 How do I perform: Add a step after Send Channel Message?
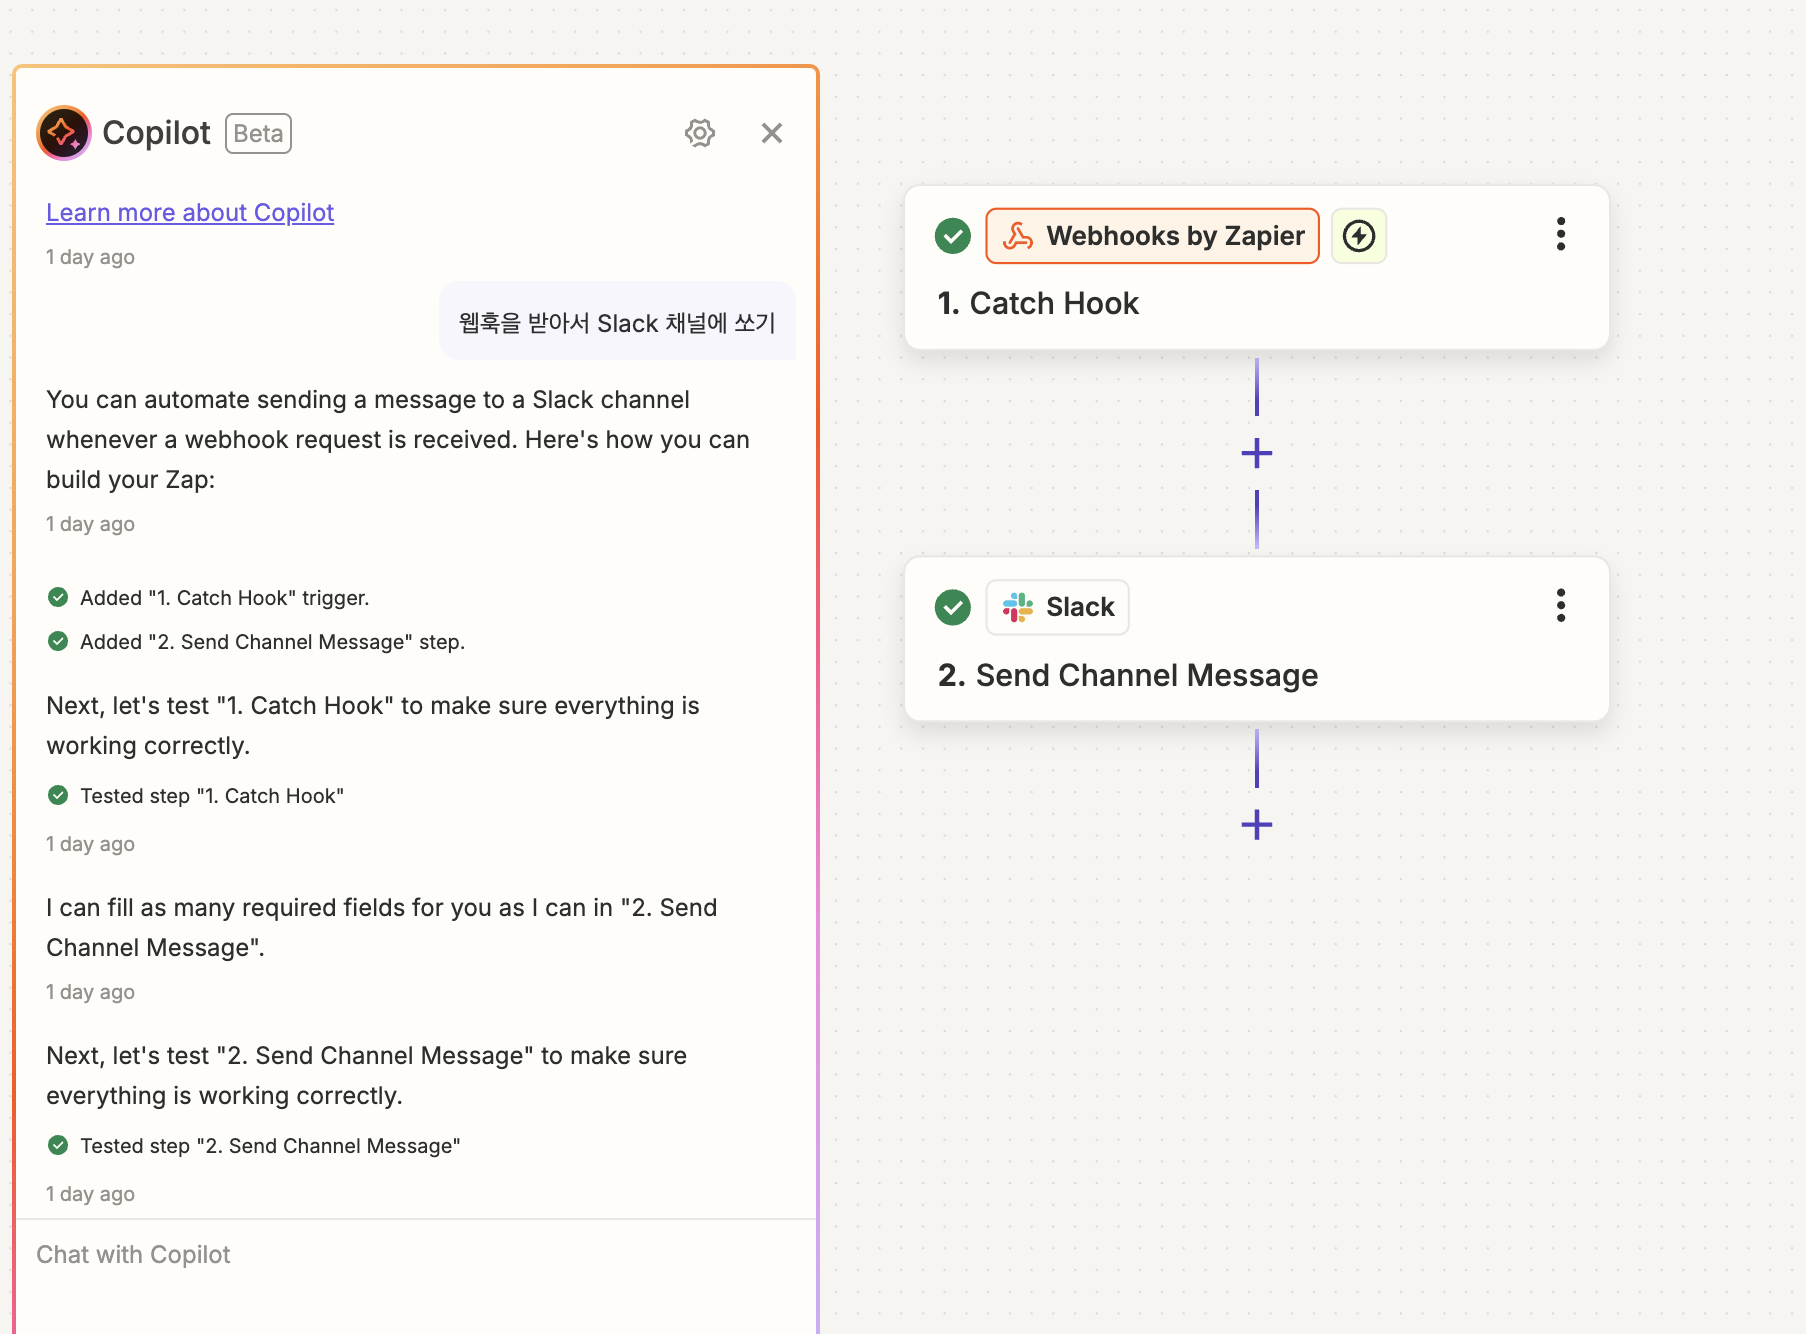coord(1257,825)
